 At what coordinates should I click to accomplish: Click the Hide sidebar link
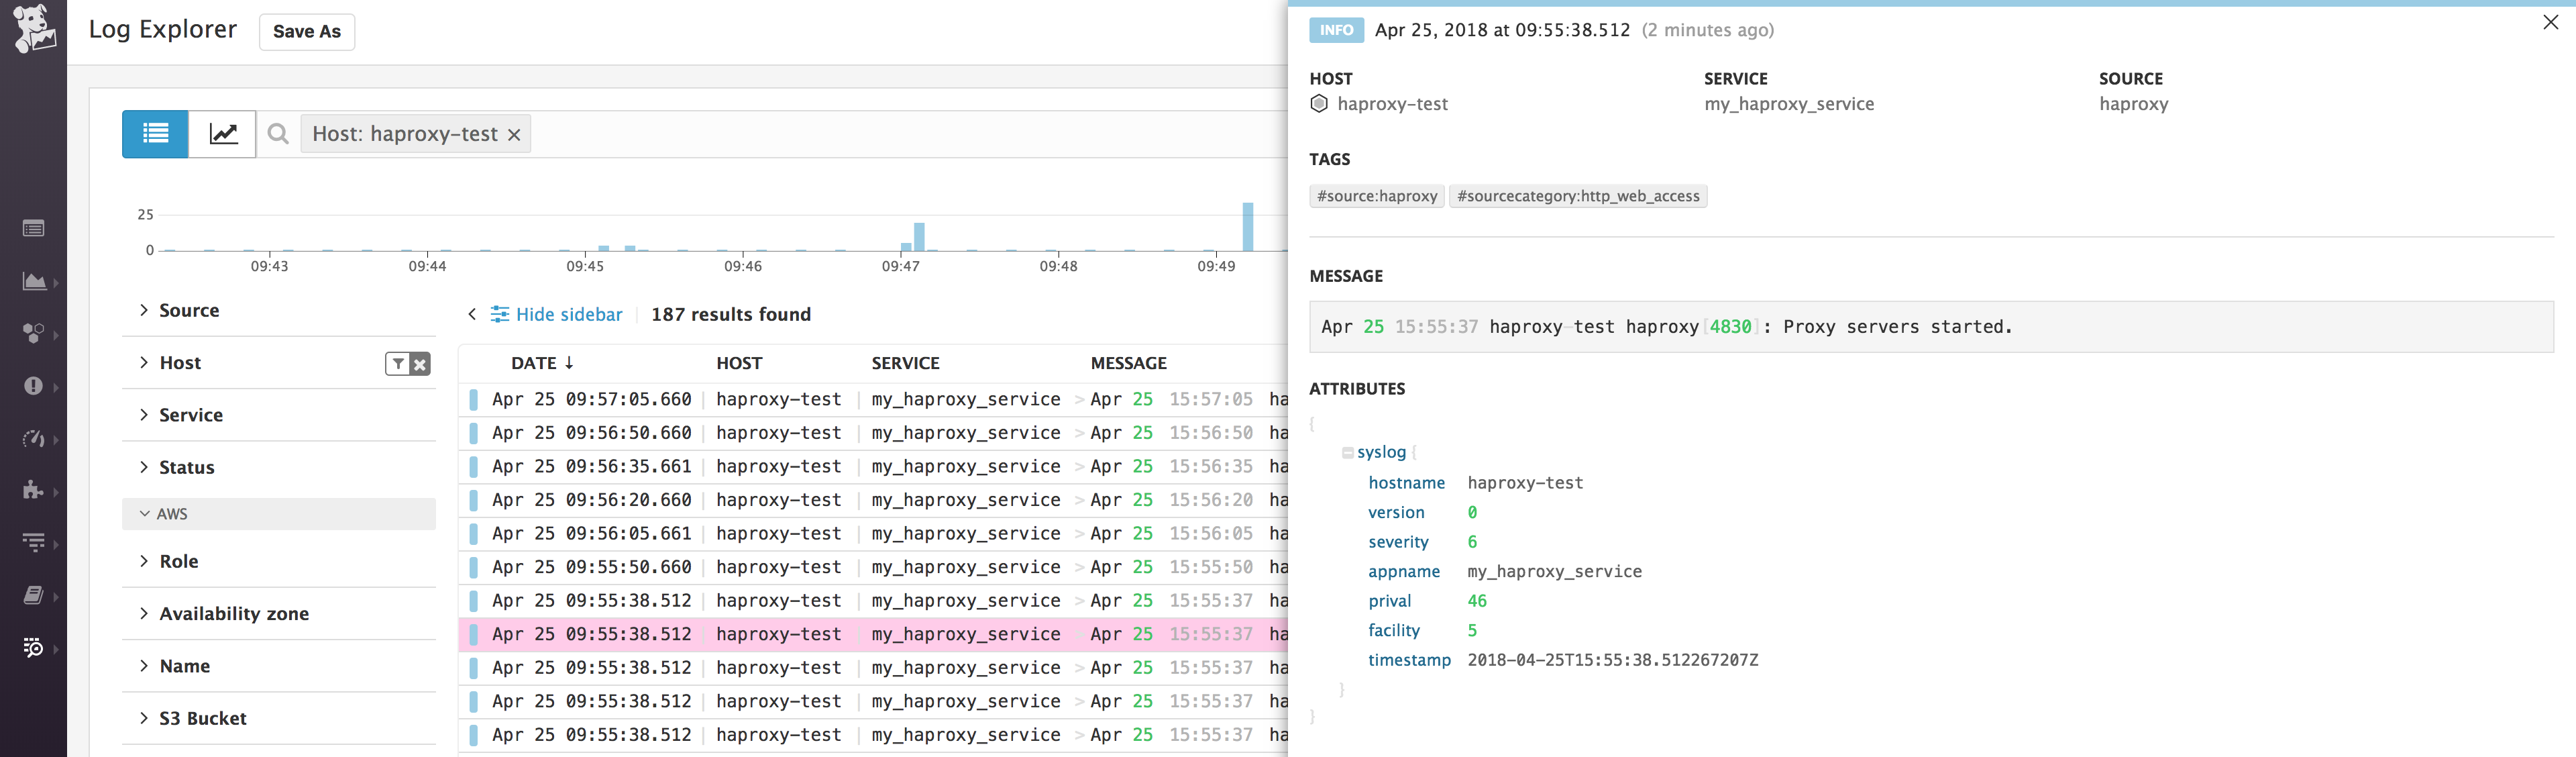pyautogui.click(x=569, y=314)
